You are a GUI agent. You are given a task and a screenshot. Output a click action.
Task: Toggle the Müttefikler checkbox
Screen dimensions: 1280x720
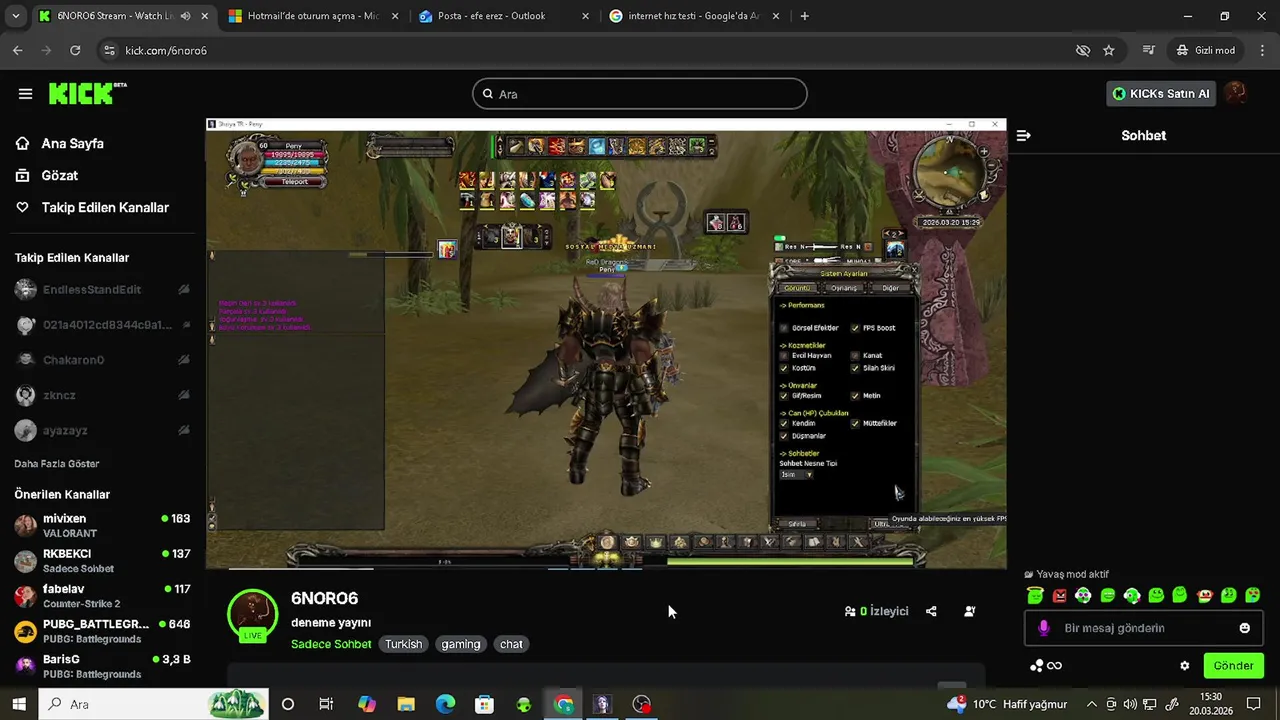pyautogui.click(x=855, y=423)
